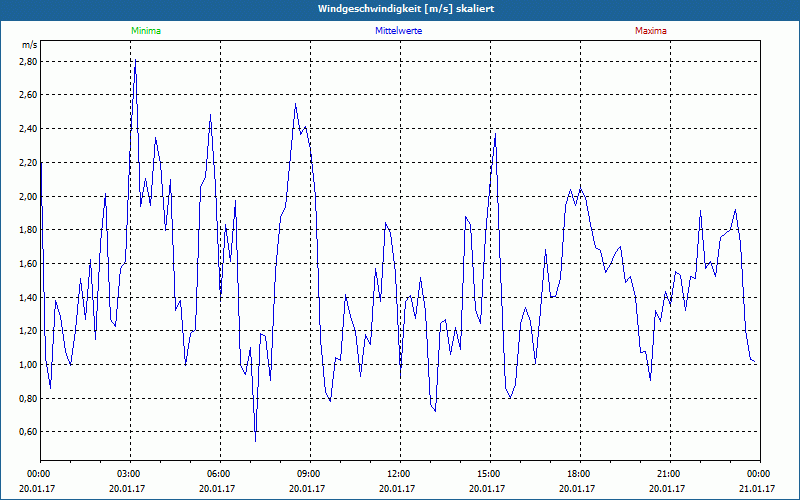
Task: Click the 0,60 y-axis value
Action: (x=29, y=432)
